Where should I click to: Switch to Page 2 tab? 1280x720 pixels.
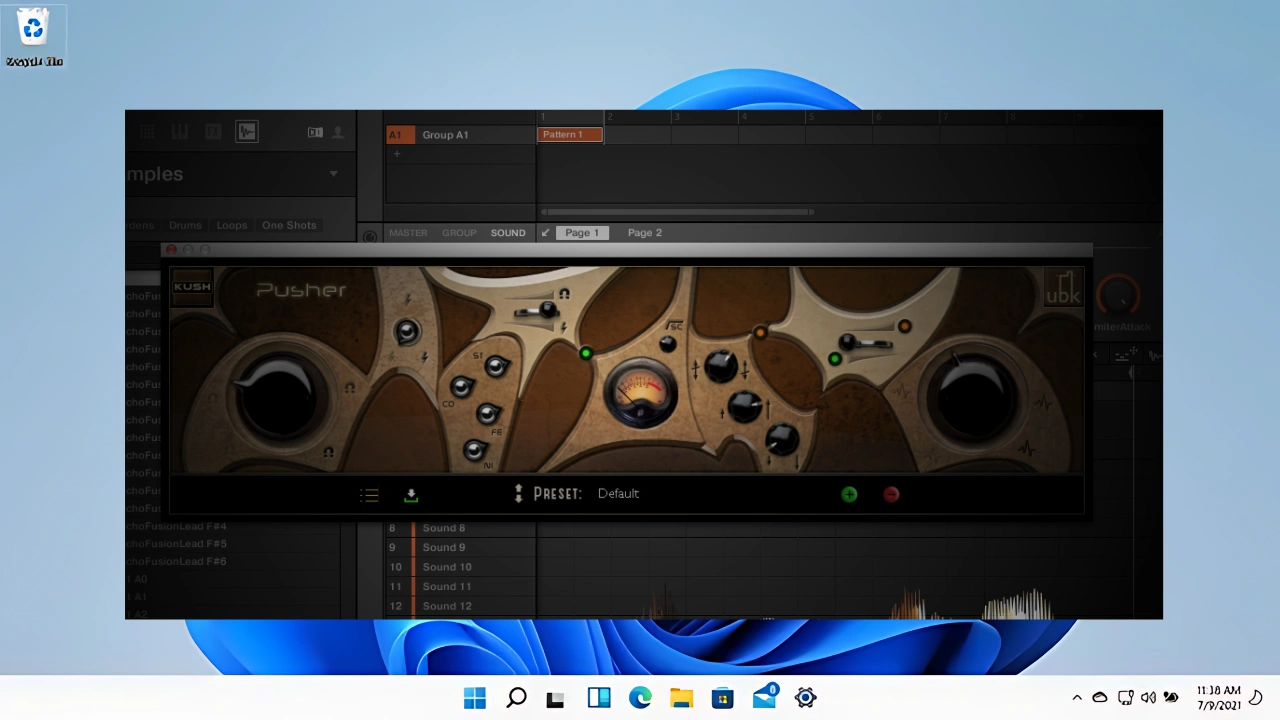[645, 233]
